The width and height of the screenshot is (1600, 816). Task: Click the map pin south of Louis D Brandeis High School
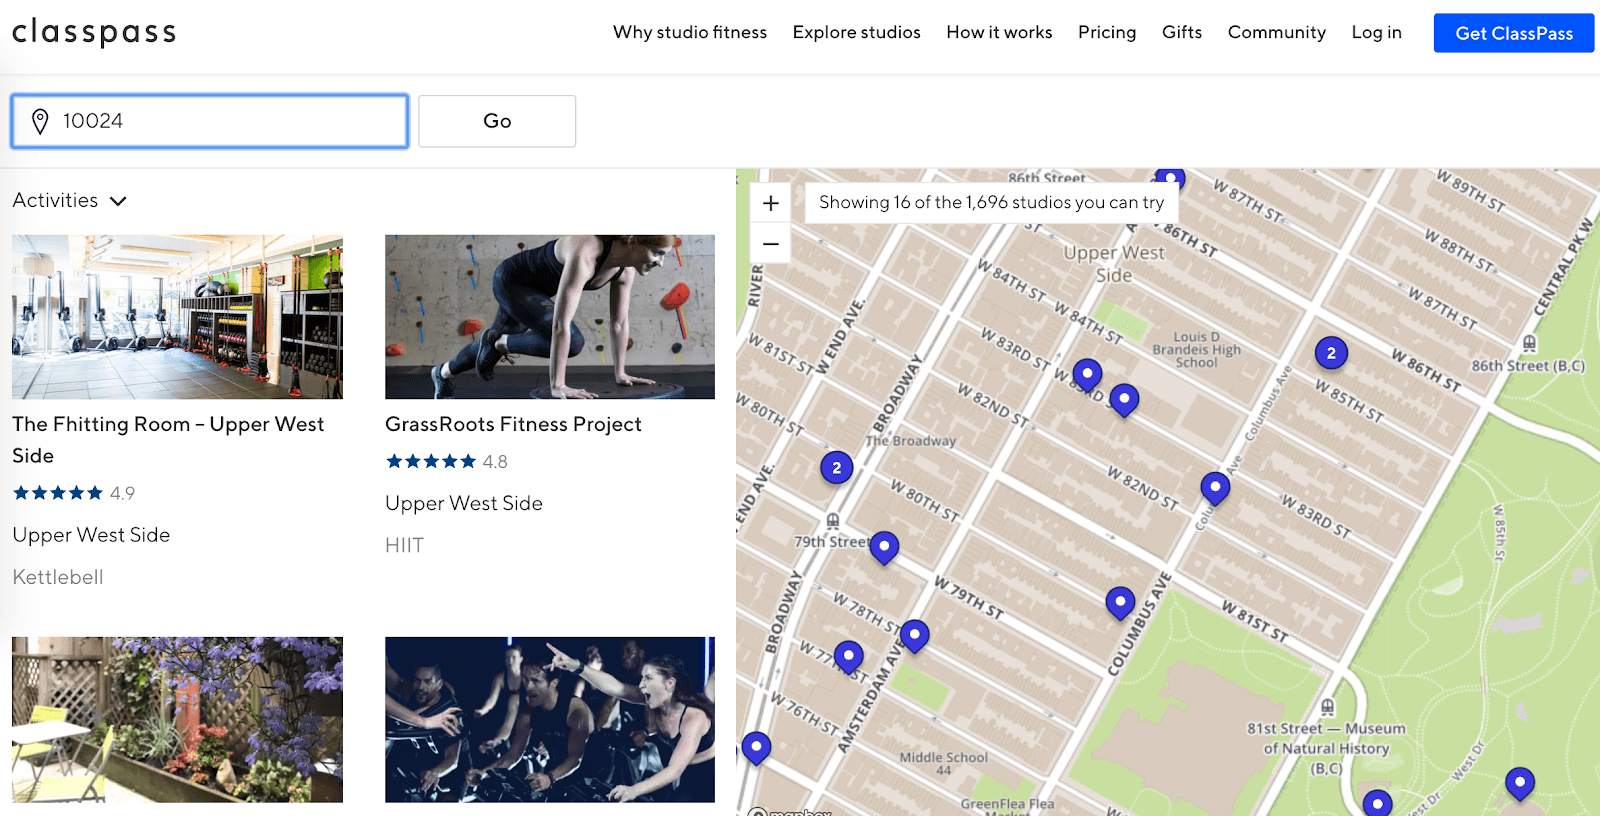coord(1124,399)
